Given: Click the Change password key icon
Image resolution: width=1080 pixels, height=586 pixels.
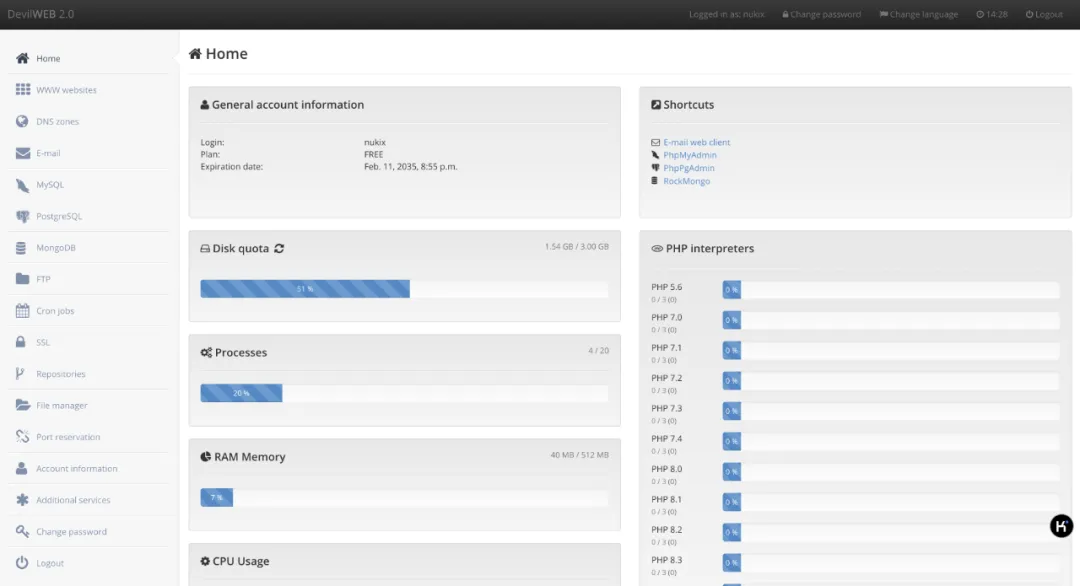Looking at the screenshot, I should tap(22, 532).
